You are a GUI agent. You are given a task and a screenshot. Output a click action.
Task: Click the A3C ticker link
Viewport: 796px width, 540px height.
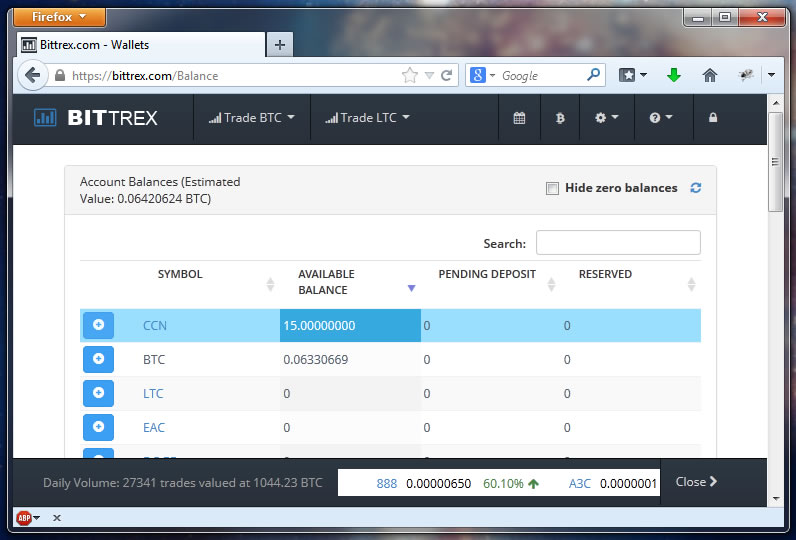coord(580,483)
